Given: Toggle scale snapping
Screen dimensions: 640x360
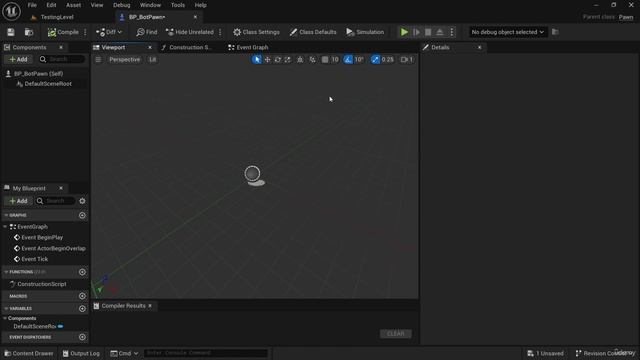Looking at the screenshot, I should tap(375, 60).
